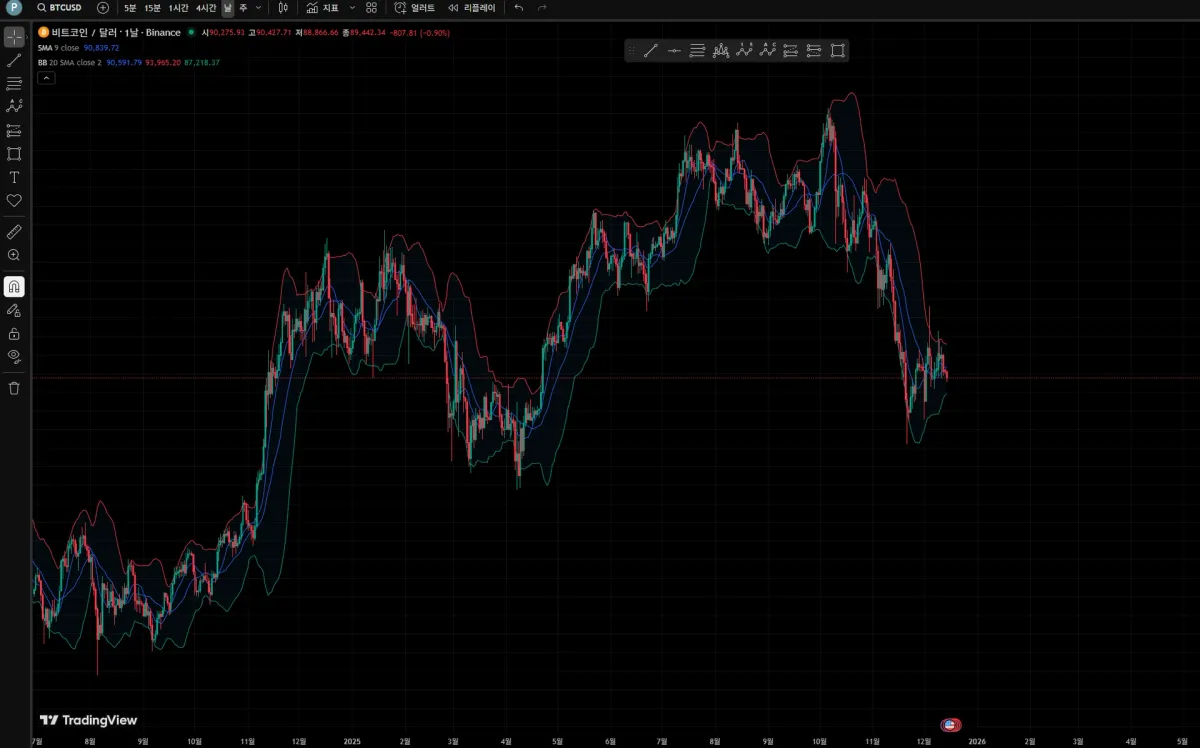
Task: Click SMA value 90,839.72
Action: tap(101, 47)
